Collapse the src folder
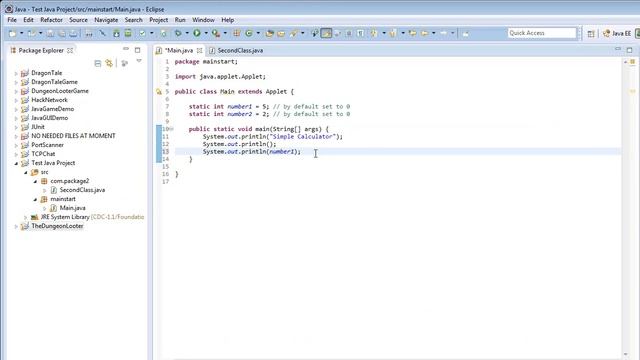 (x=25, y=172)
